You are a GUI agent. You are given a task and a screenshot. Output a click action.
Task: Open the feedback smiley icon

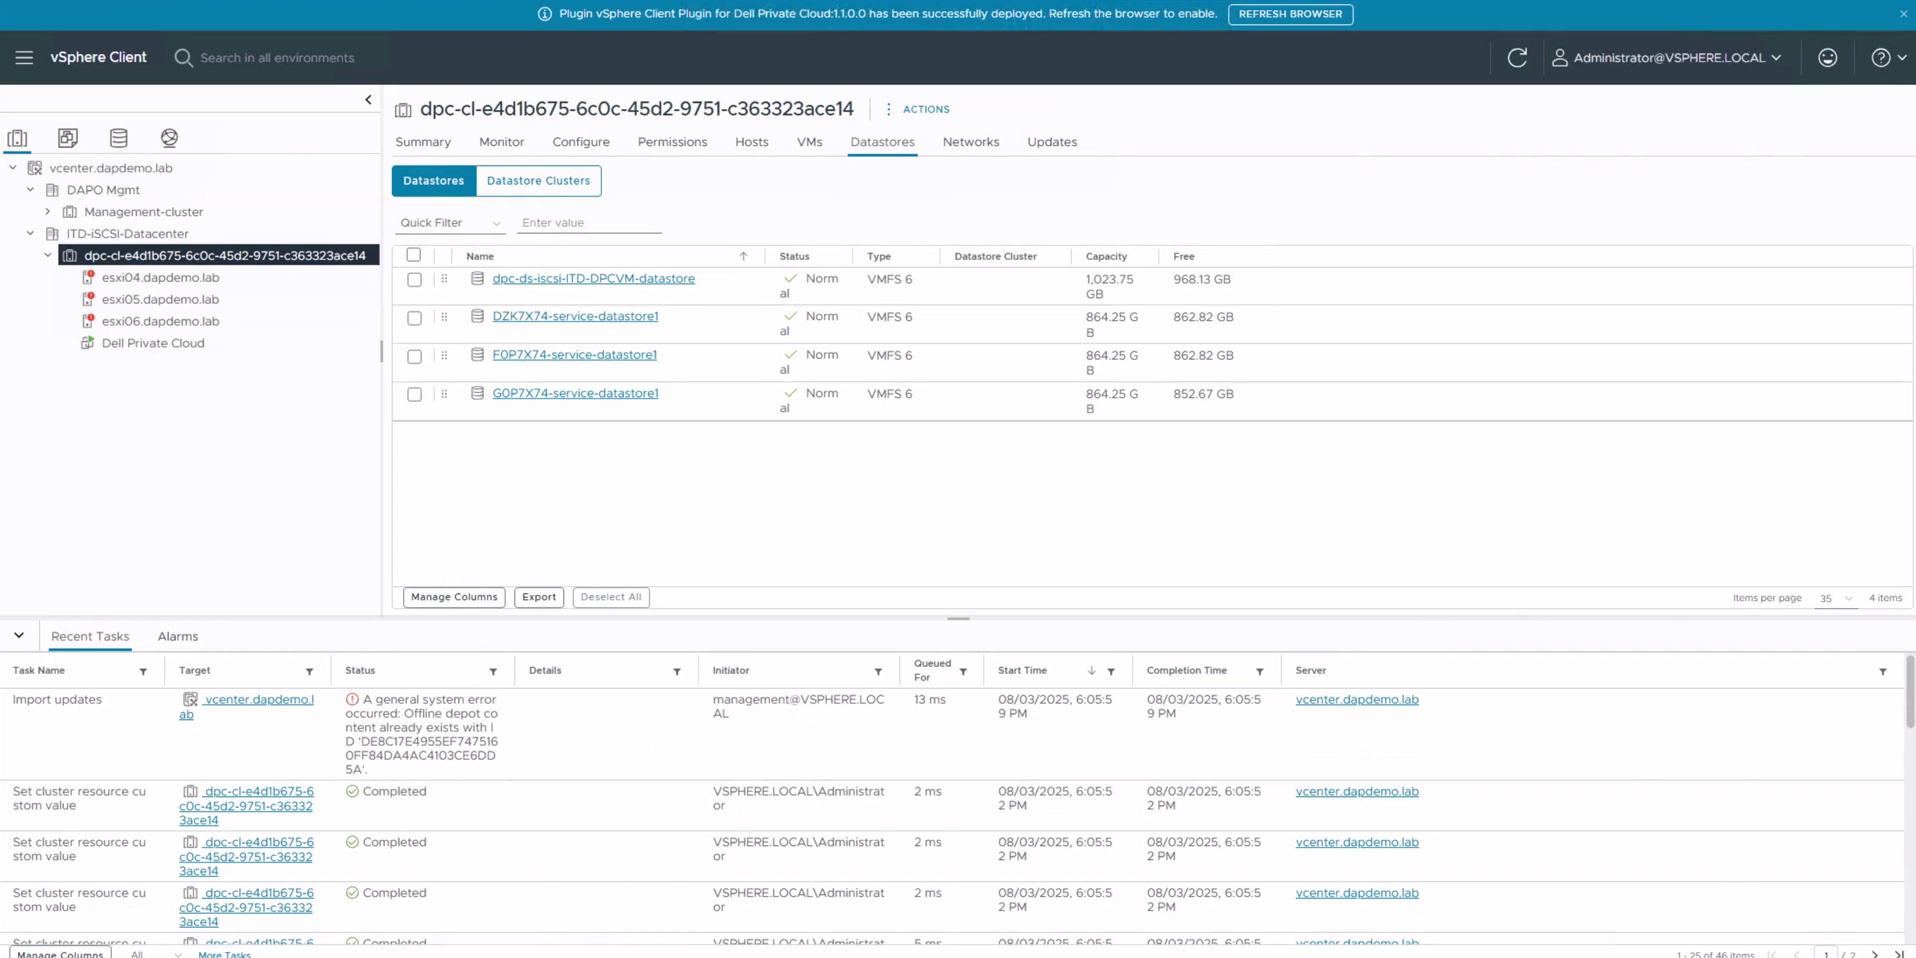[1828, 58]
